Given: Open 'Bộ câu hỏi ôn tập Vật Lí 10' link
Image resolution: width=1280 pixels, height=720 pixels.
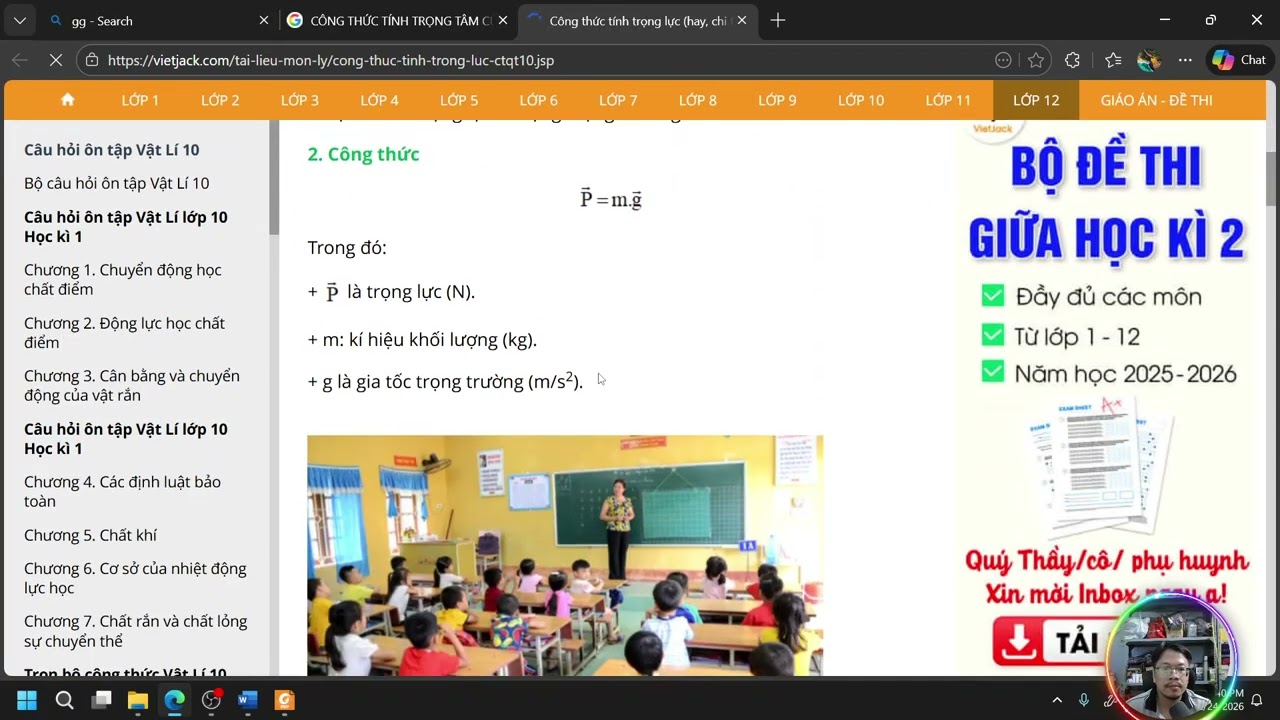Looking at the screenshot, I should 117,183.
